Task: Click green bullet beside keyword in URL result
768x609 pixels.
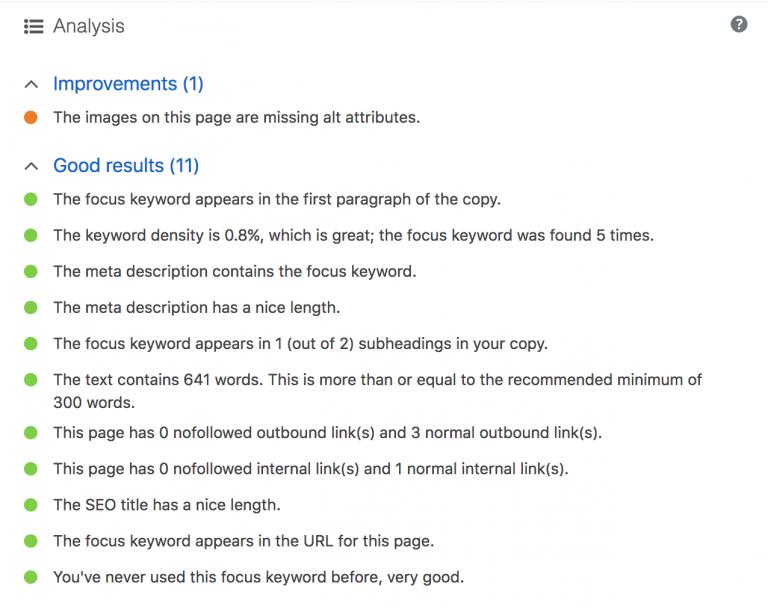Action: (x=31, y=541)
